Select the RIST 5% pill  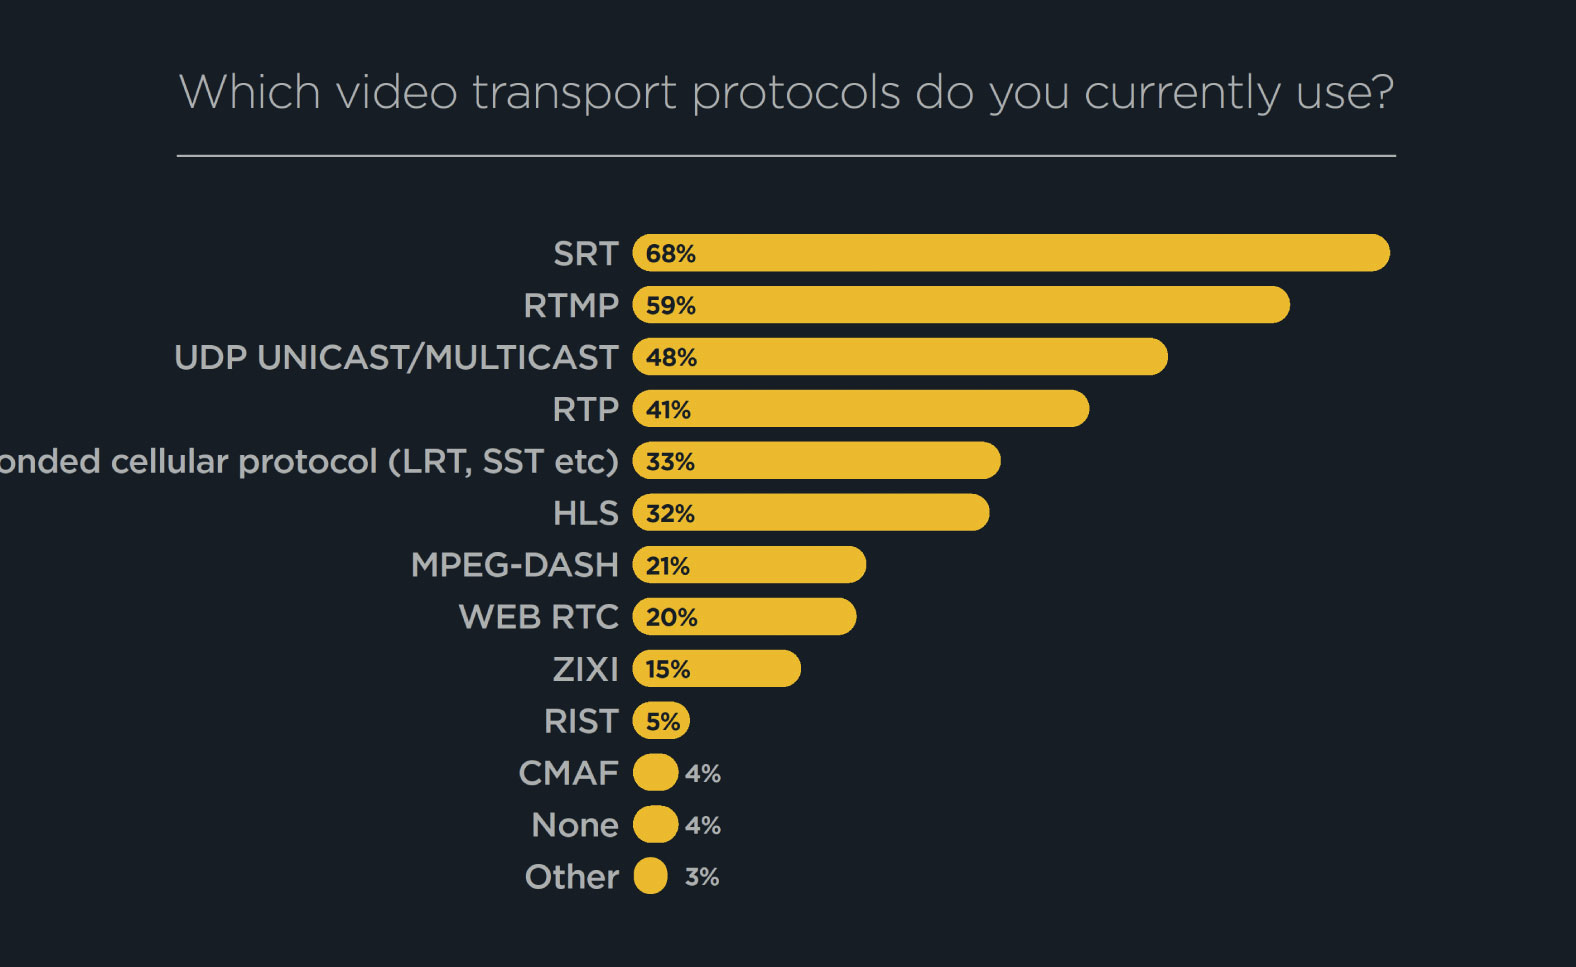661,721
